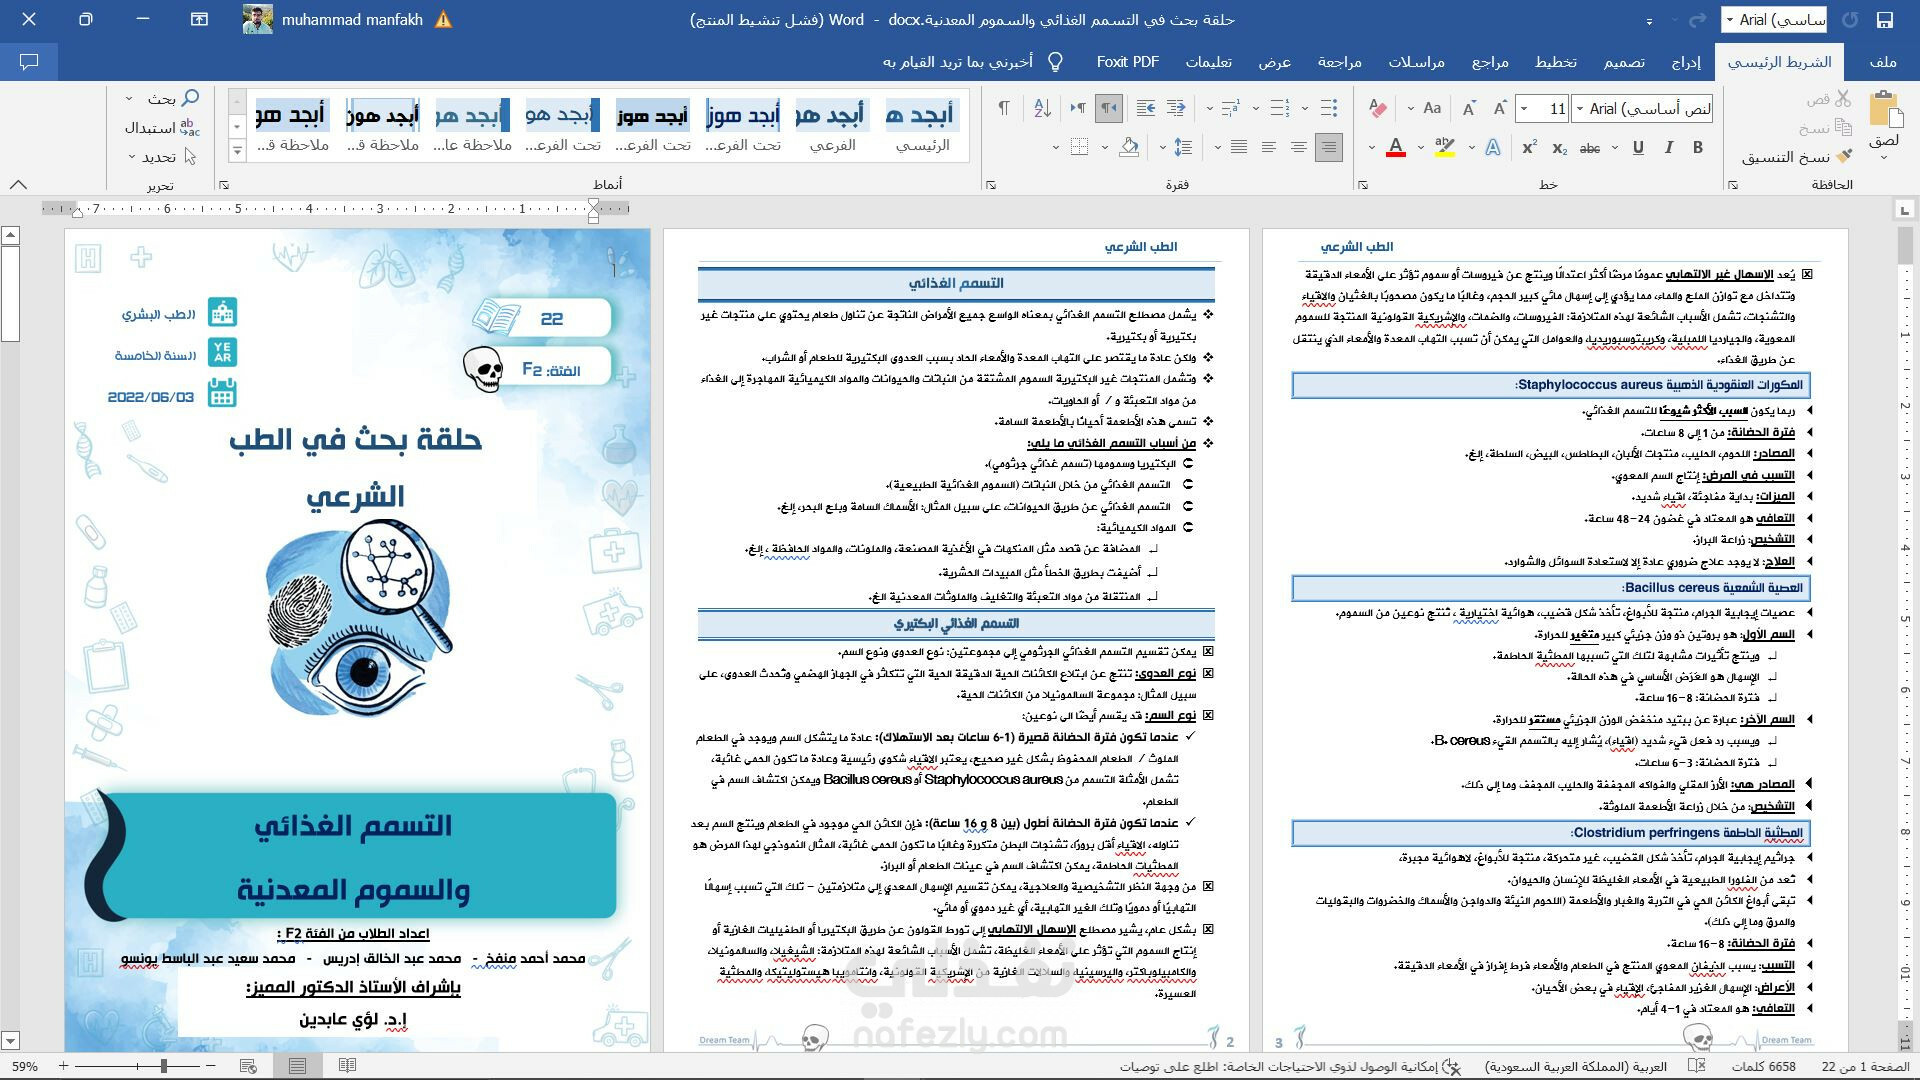Click the Undo arrow in title bar
Screen dimensions: 1920x1080
coord(1851,20)
